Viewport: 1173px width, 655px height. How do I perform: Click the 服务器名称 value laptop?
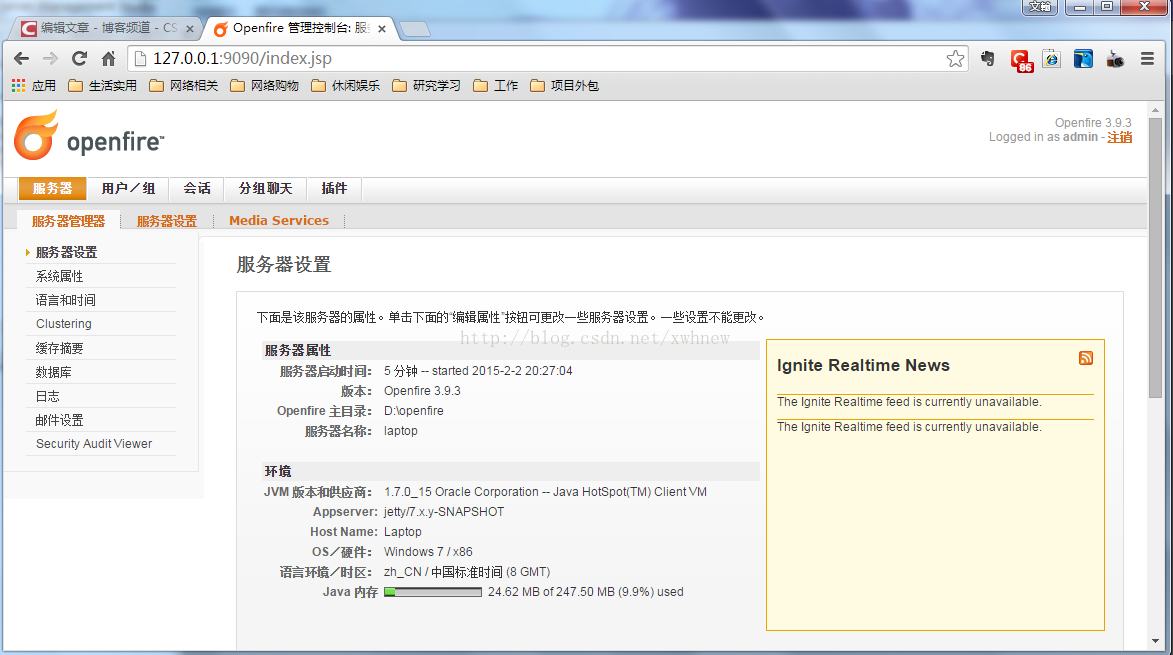[401, 431]
